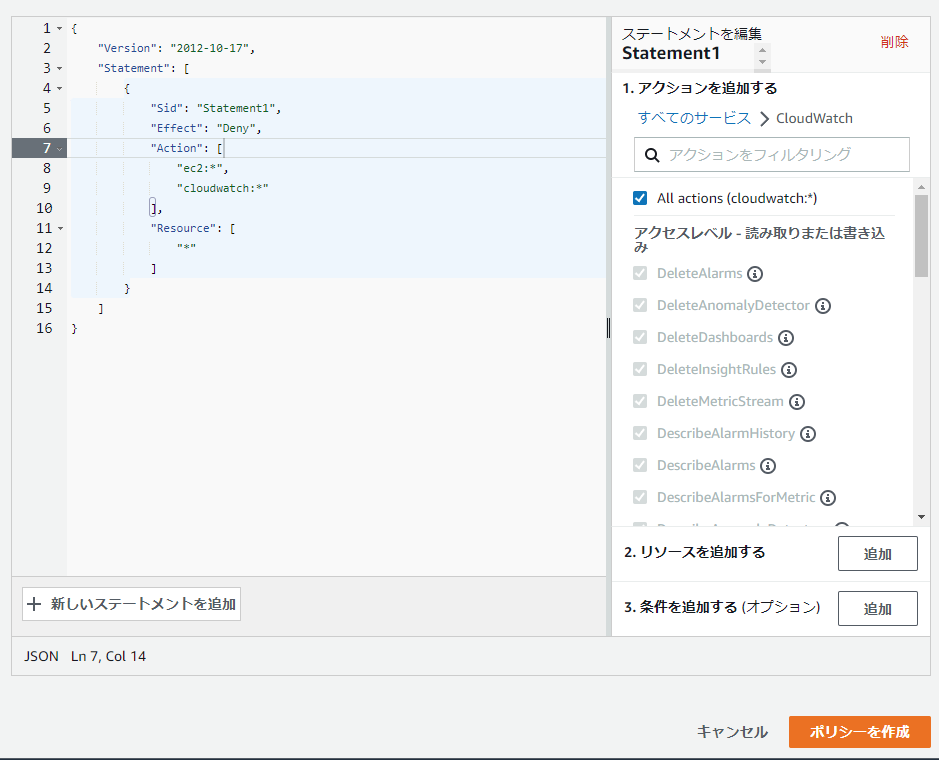939x760 pixels.
Task: Click the "Deny" effect value in editor
Action: [236, 128]
